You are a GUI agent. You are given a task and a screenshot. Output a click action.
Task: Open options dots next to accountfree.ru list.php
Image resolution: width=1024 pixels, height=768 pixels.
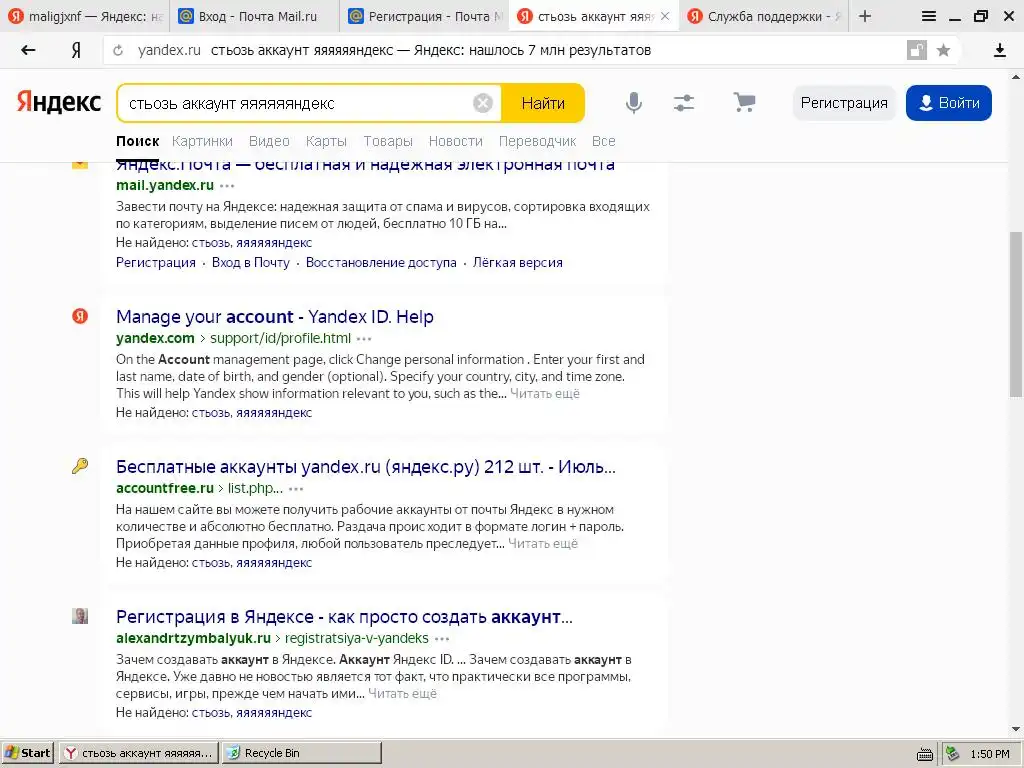(x=296, y=488)
